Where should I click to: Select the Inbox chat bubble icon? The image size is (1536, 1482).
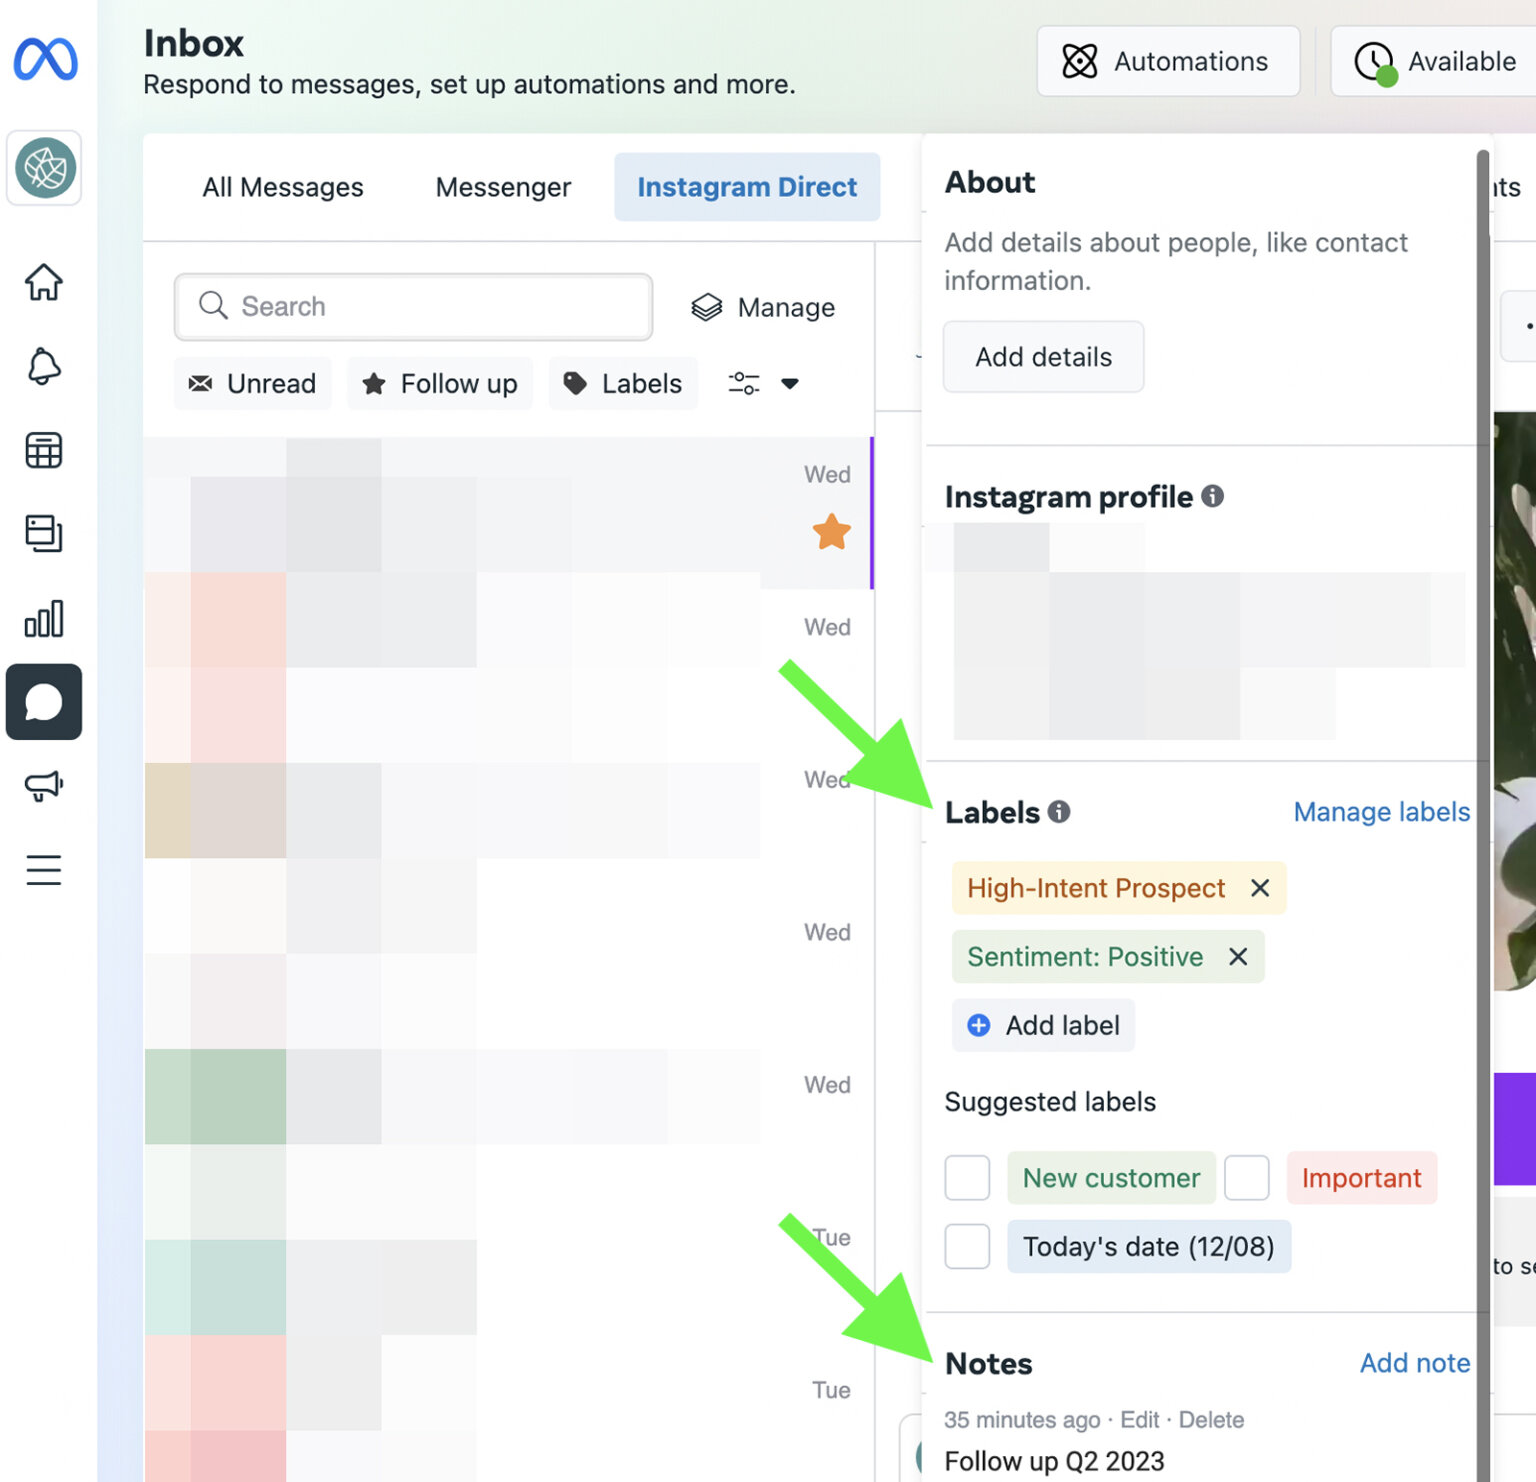pos(43,703)
